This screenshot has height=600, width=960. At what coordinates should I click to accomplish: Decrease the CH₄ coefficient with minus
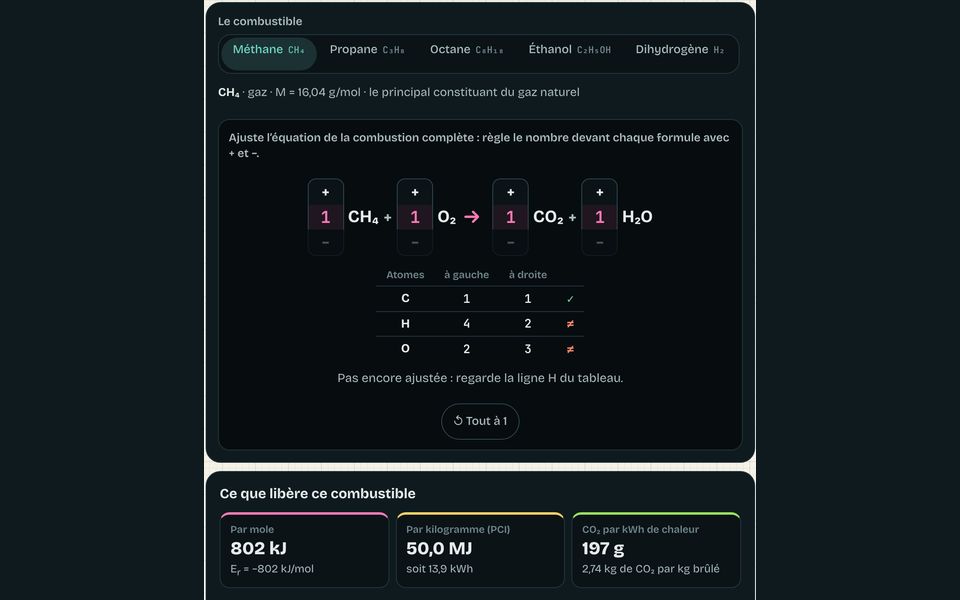point(326,243)
